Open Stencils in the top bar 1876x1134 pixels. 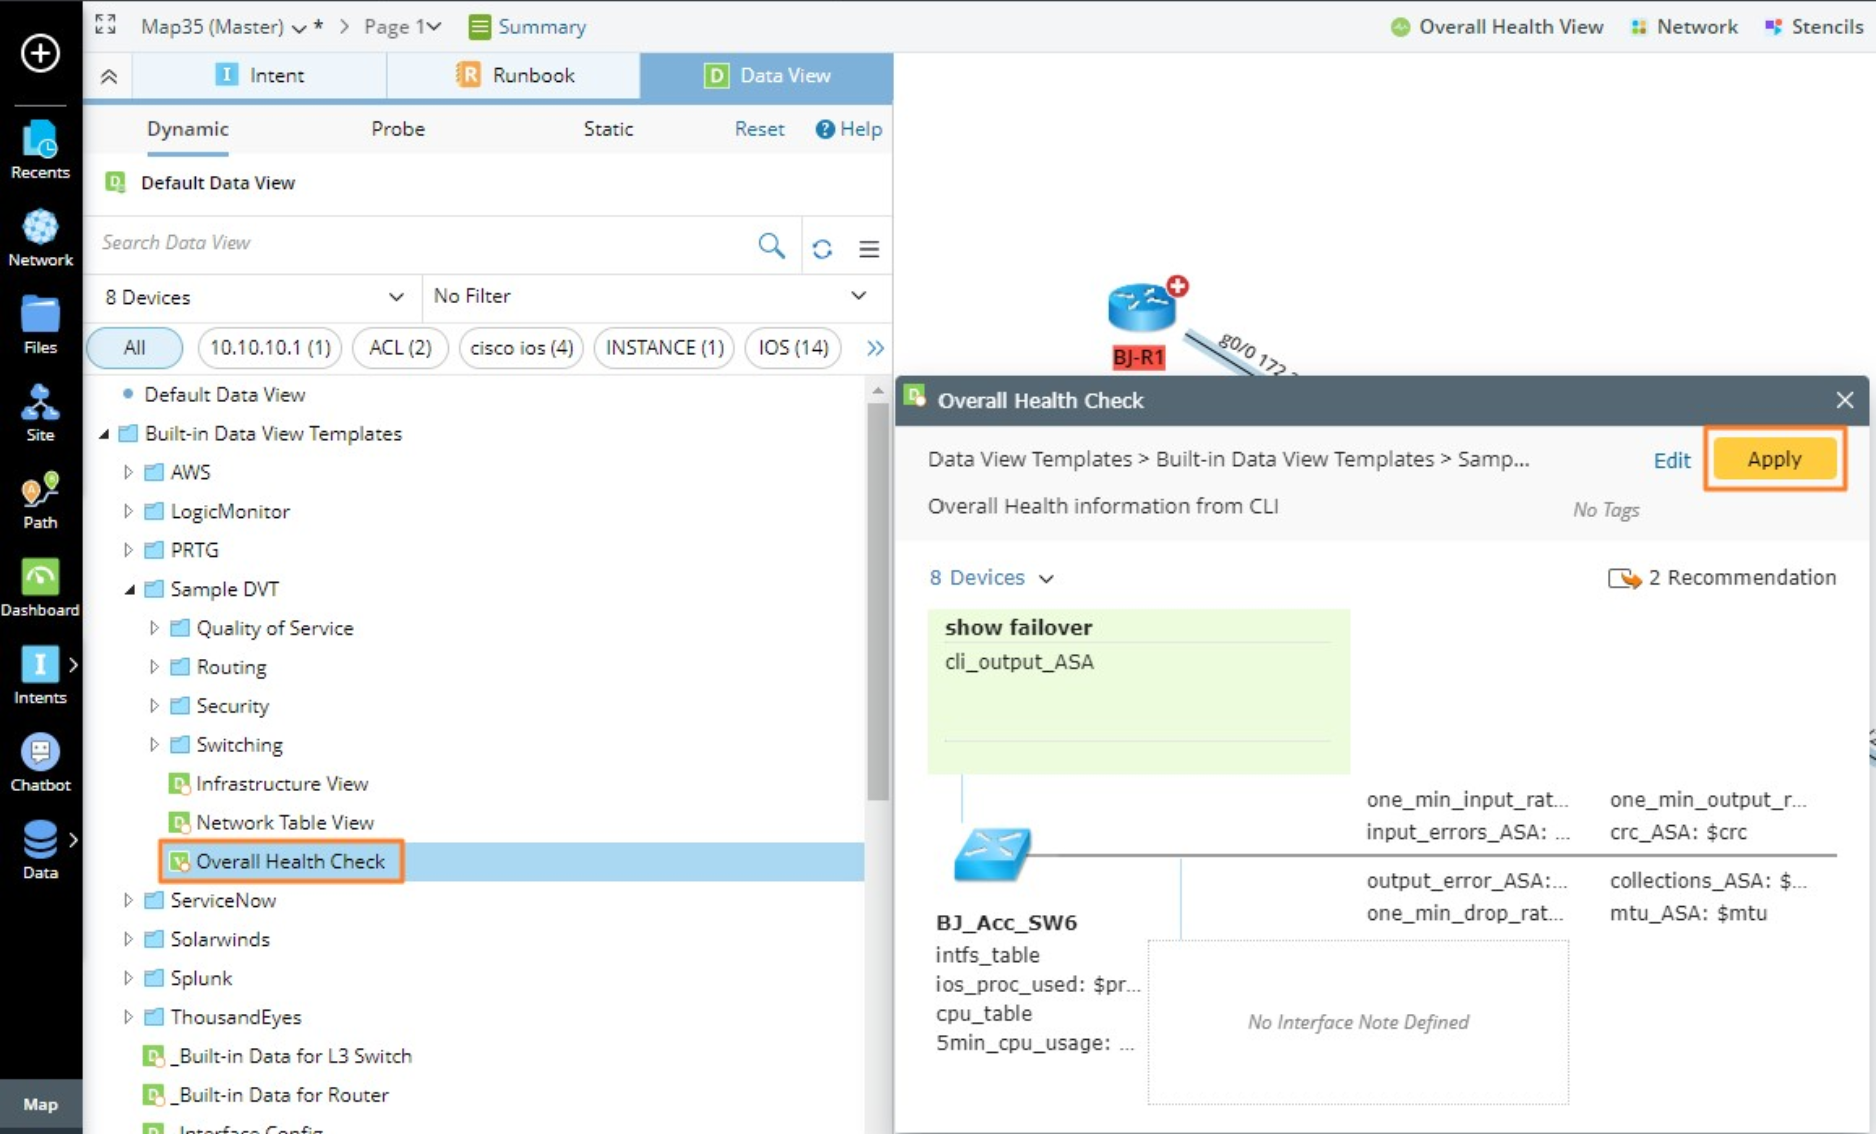(1814, 27)
